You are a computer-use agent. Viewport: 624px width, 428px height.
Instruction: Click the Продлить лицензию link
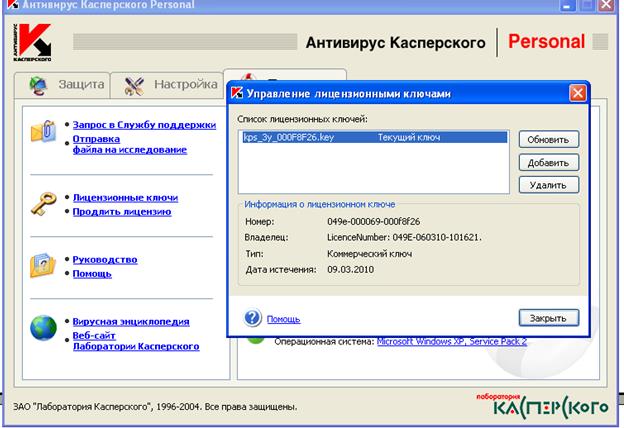122,212
